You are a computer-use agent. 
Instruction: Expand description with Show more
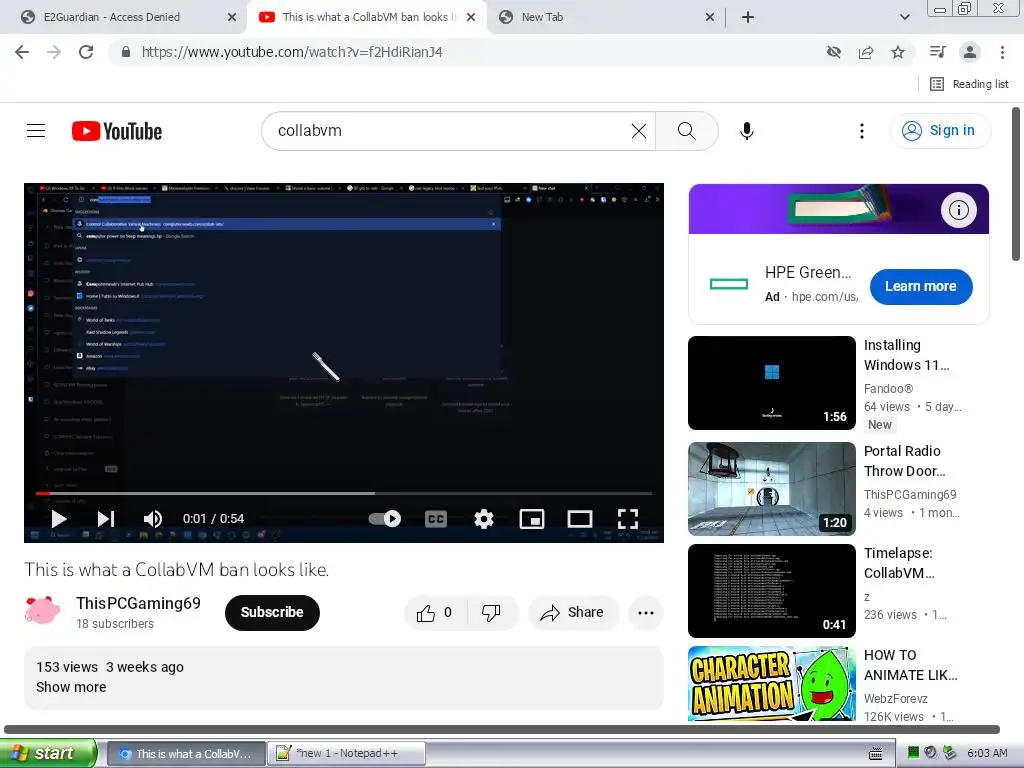click(x=71, y=687)
